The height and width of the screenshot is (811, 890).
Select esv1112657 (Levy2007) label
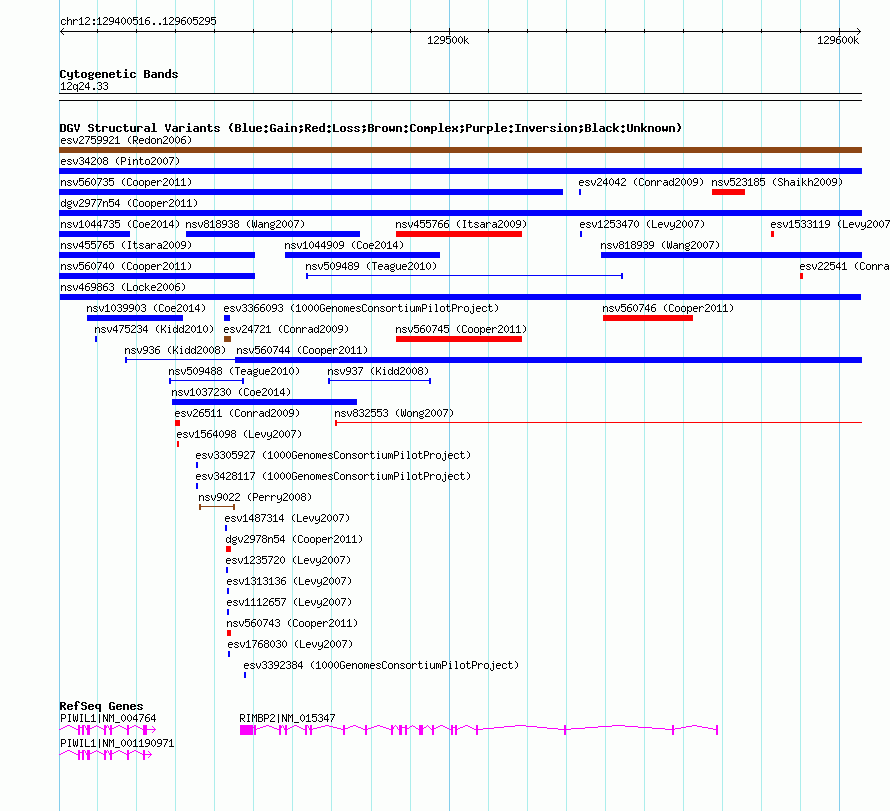(x=289, y=602)
